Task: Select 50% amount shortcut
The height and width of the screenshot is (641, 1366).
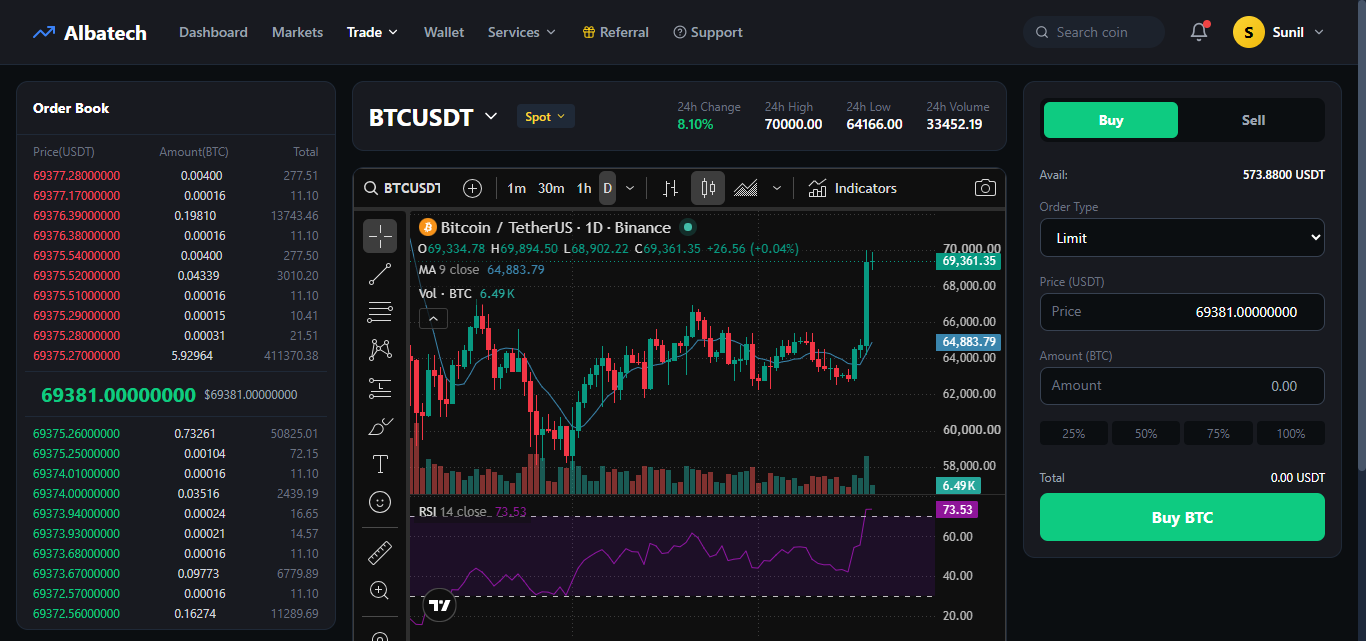Action: 1146,433
